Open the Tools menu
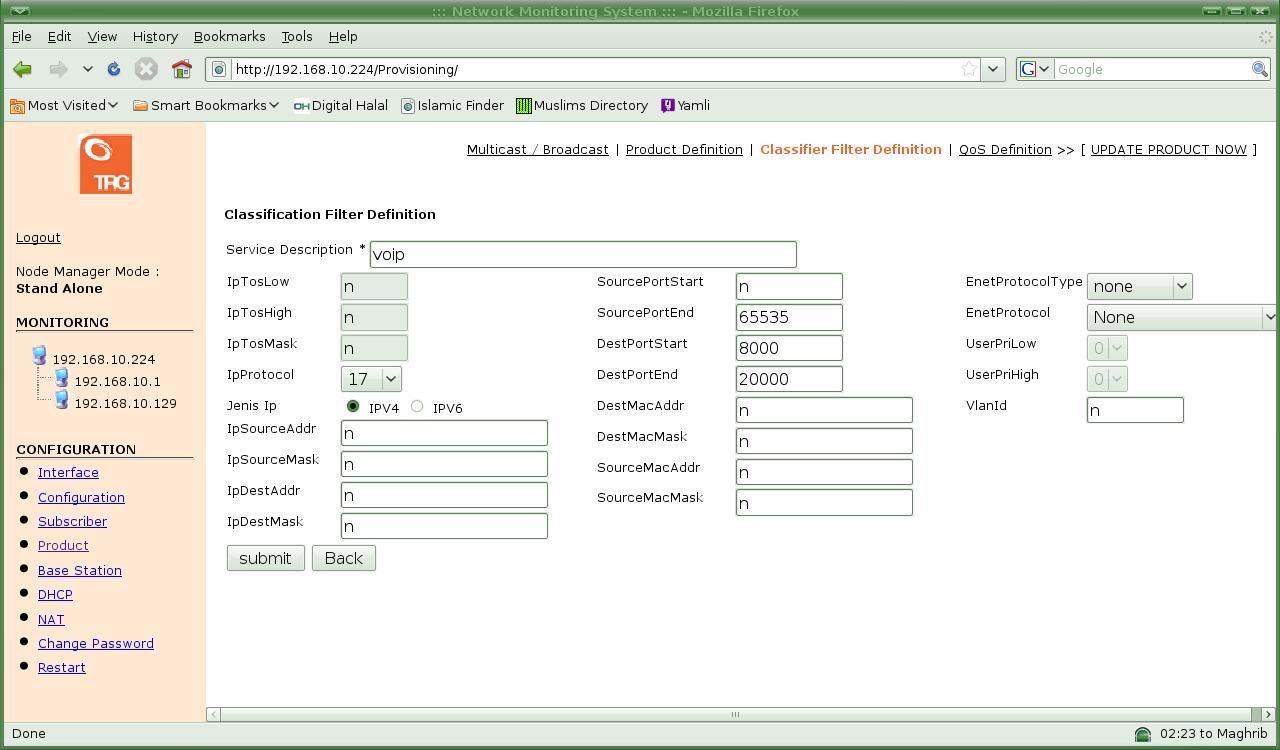The image size is (1280, 750). [296, 36]
